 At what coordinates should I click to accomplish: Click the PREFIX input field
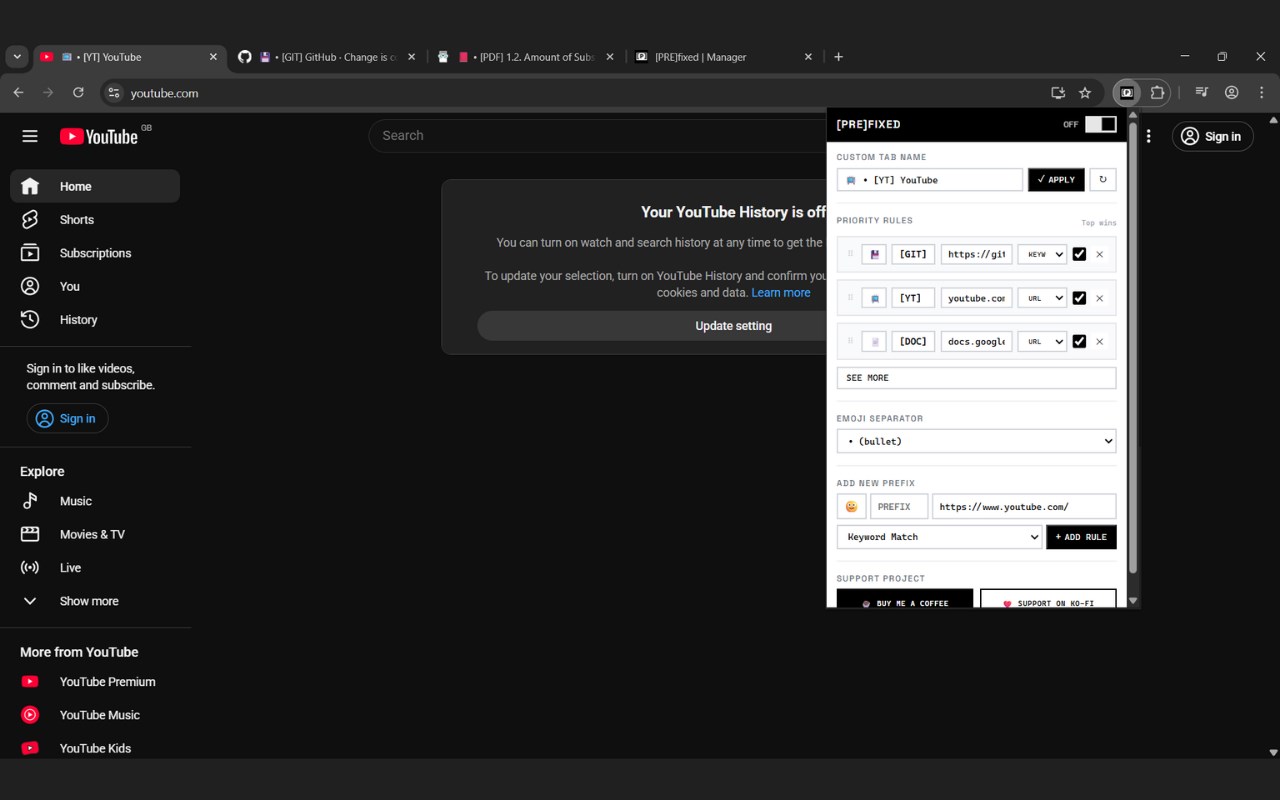[899, 507]
